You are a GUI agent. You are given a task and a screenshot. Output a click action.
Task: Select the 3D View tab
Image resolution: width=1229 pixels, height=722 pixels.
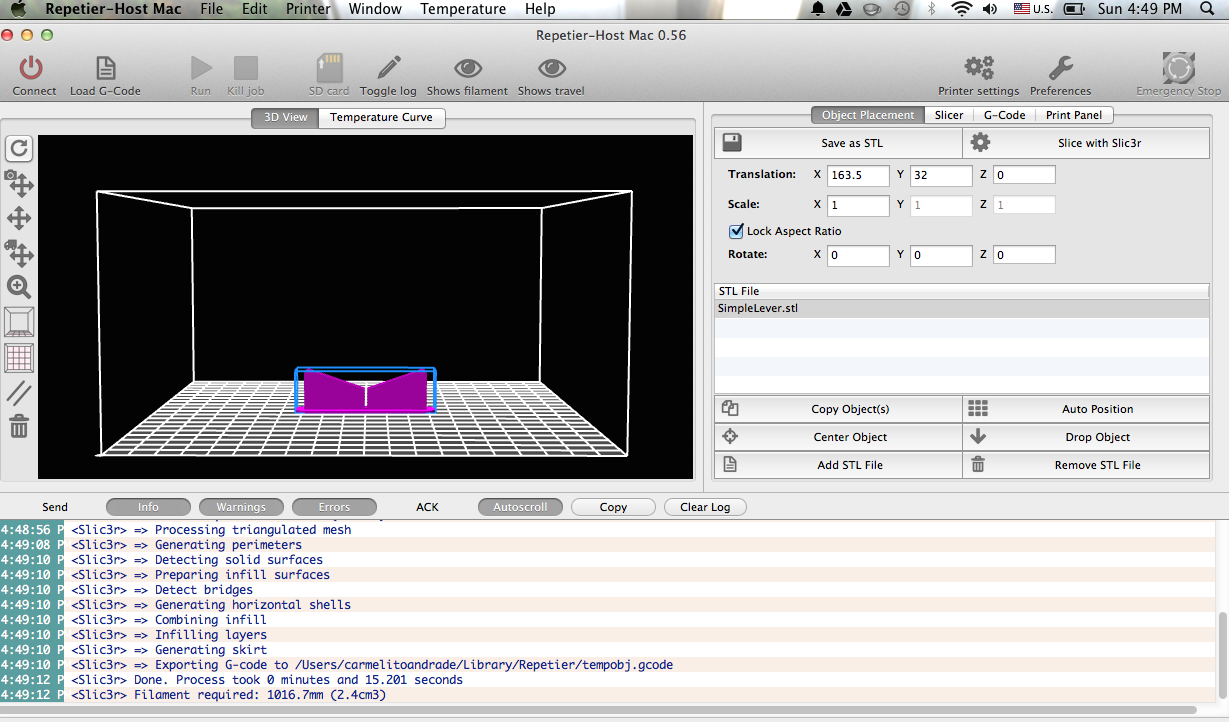[285, 117]
